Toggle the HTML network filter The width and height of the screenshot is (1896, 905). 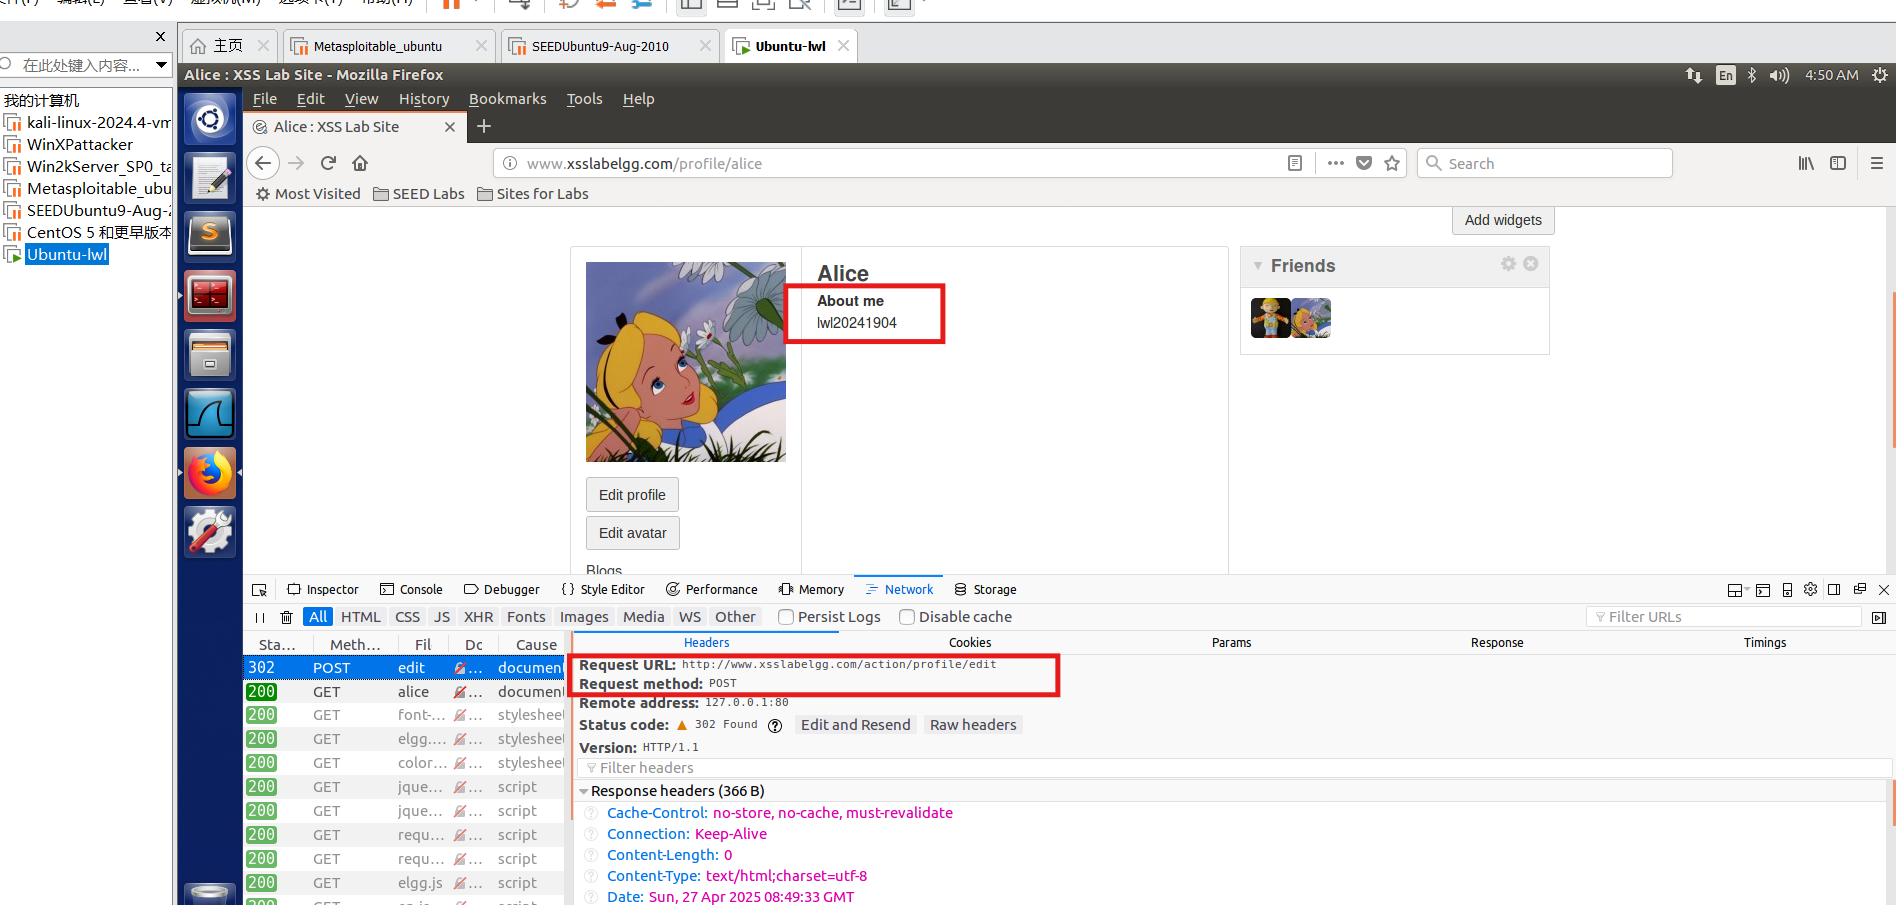[x=360, y=617]
